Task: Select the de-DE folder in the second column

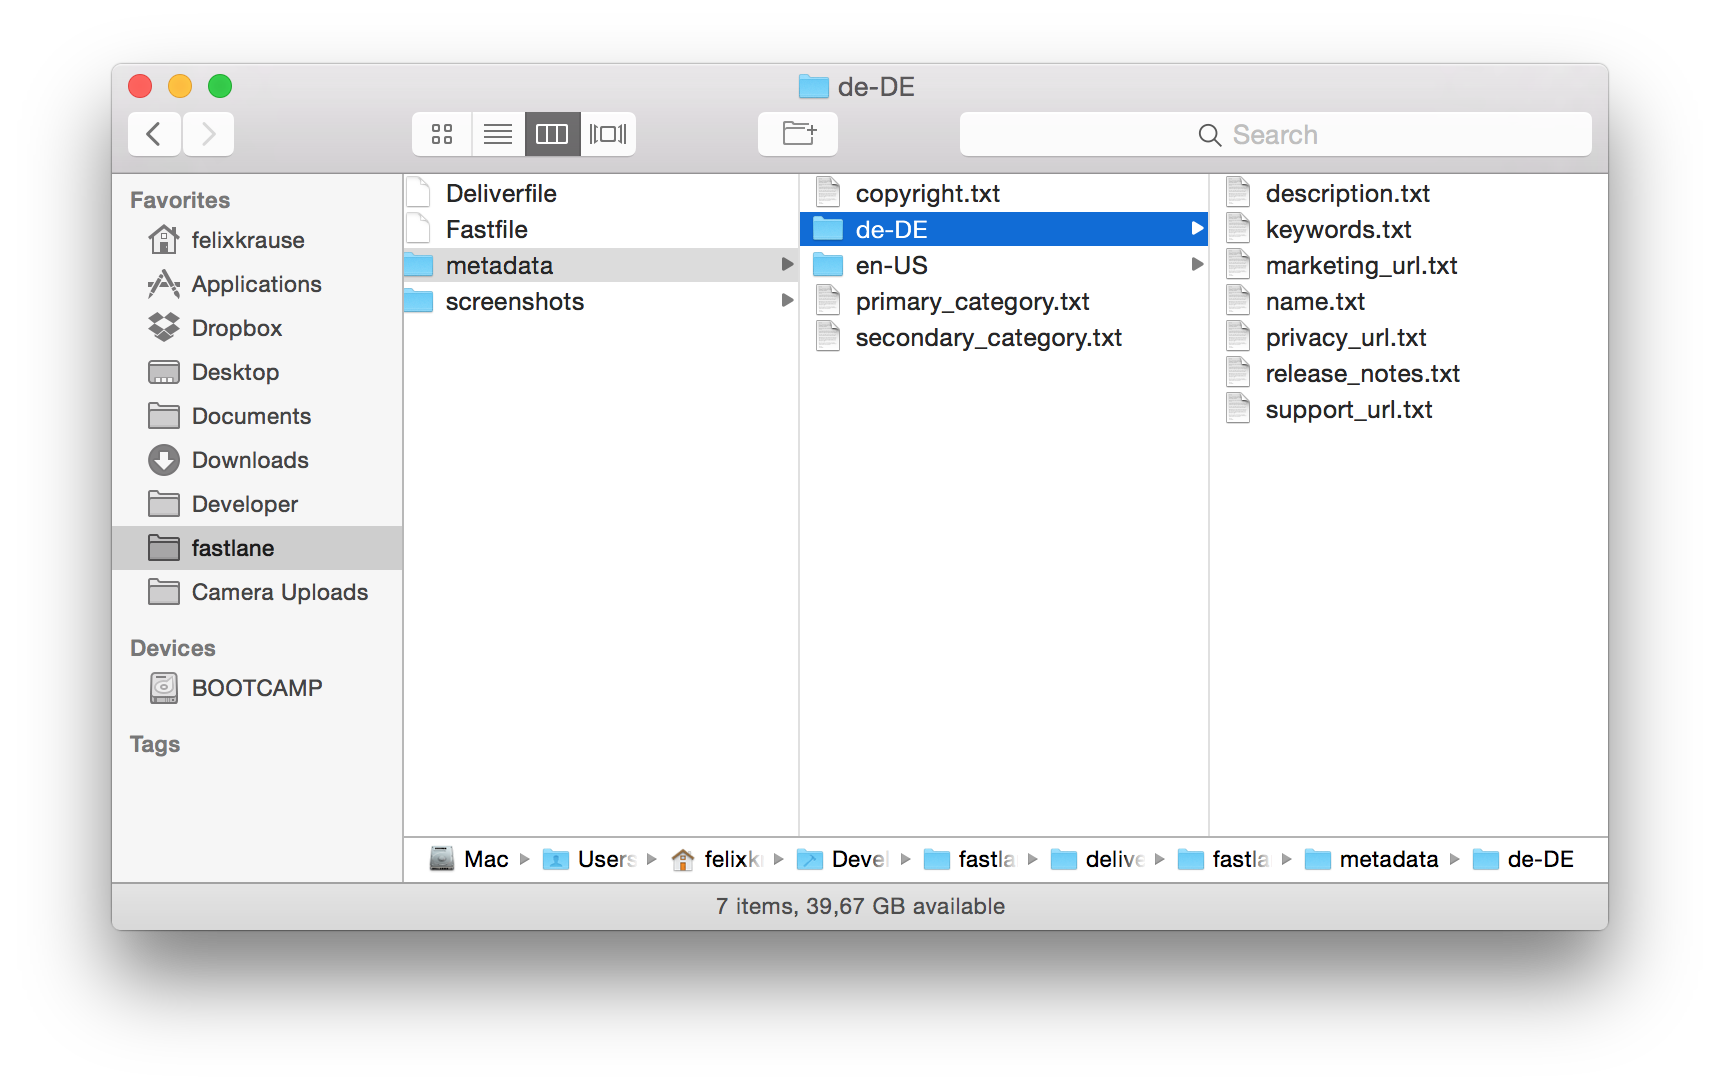Action: pyautogui.click(x=1004, y=229)
